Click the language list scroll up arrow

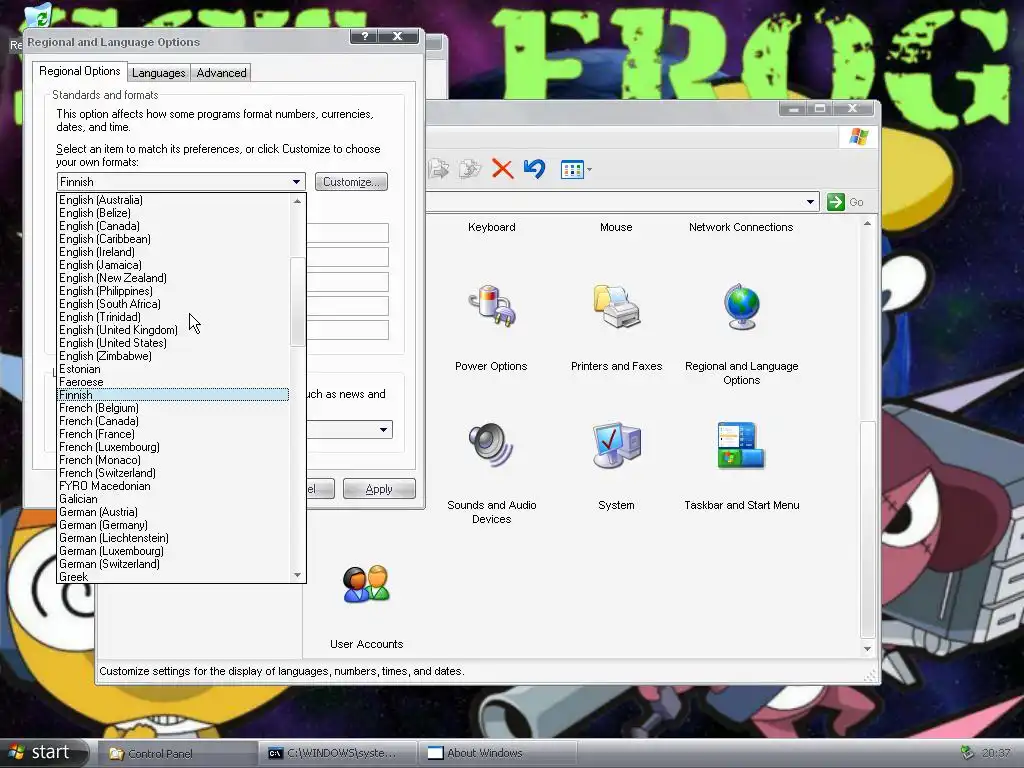click(x=298, y=201)
